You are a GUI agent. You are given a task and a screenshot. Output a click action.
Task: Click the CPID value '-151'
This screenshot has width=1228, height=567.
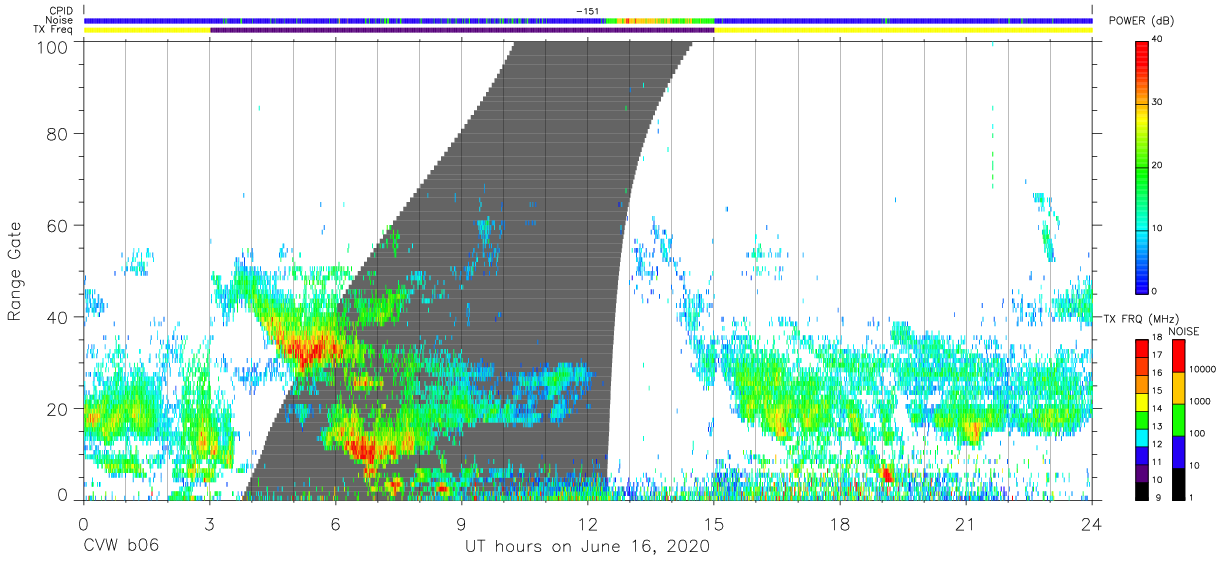[587, 10]
